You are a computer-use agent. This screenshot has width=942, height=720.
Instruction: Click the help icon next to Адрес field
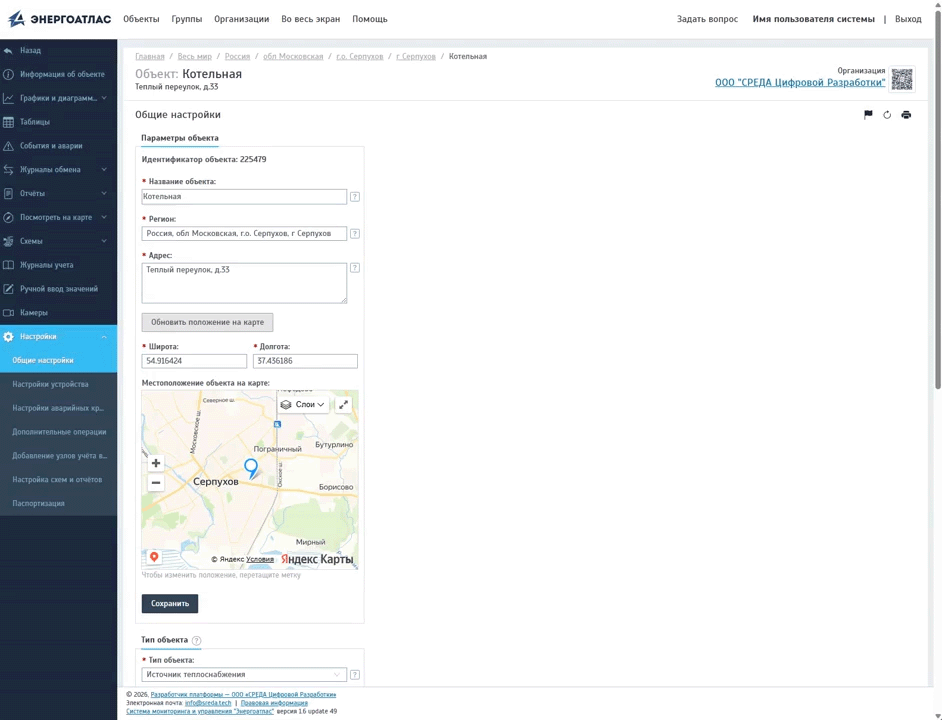tap(355, 268)
